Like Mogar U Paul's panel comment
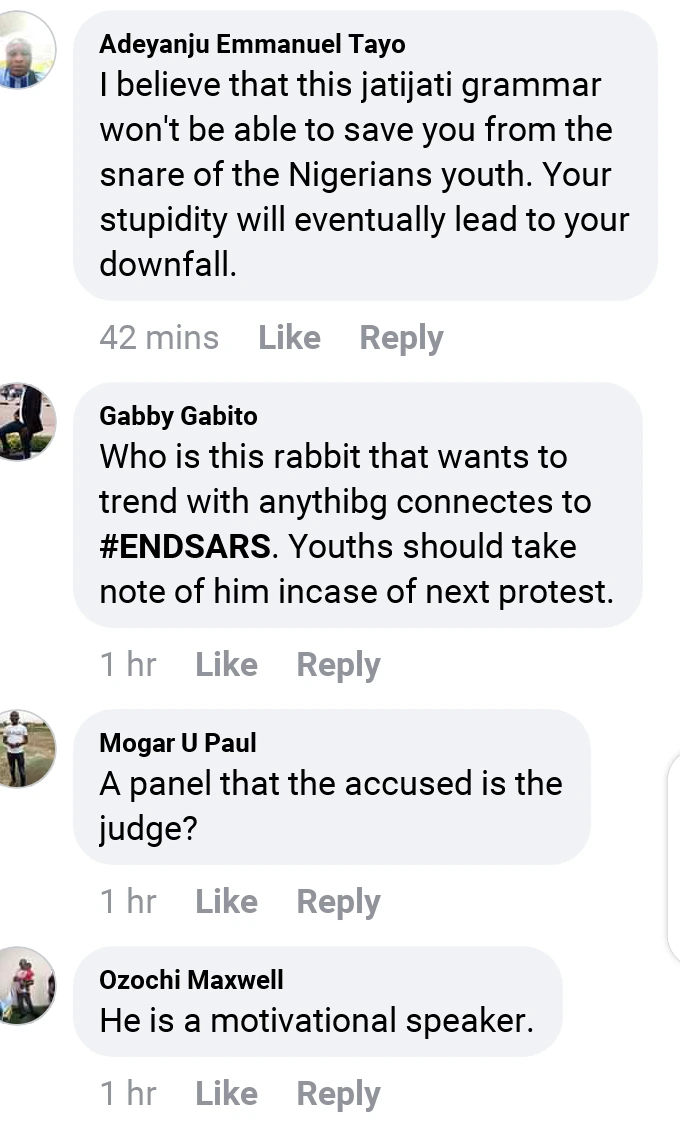The width and height of the screenshot is (680, 1126). pos(226,902)
